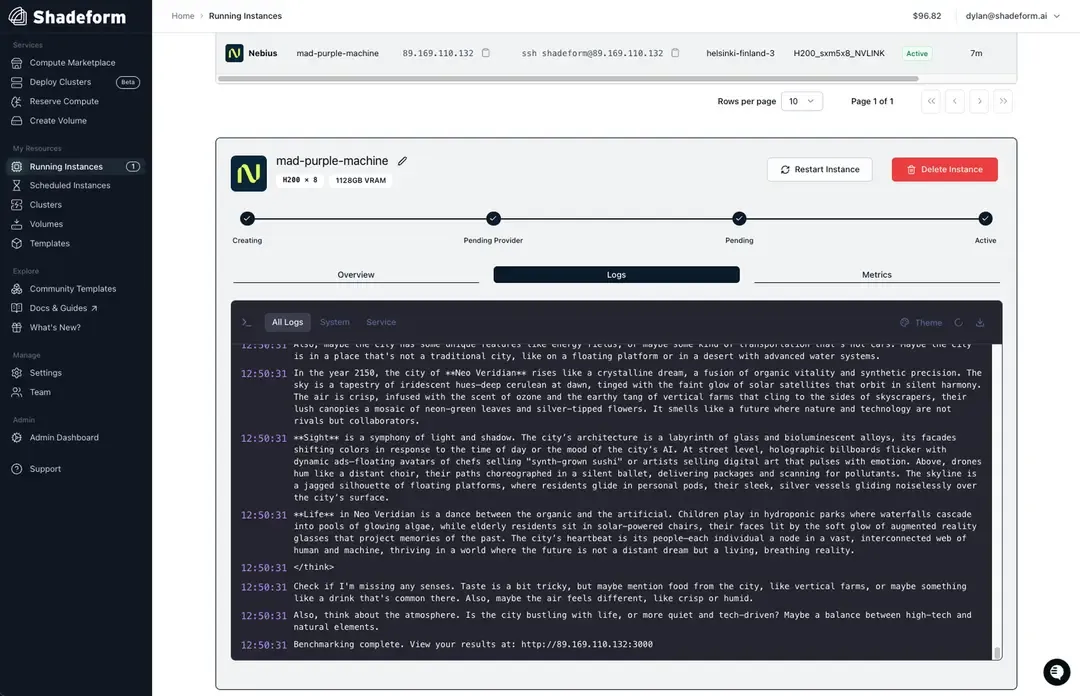The image size is (1080, 696).
Task: Filter logs to Service only
Action: coord(381,322)
